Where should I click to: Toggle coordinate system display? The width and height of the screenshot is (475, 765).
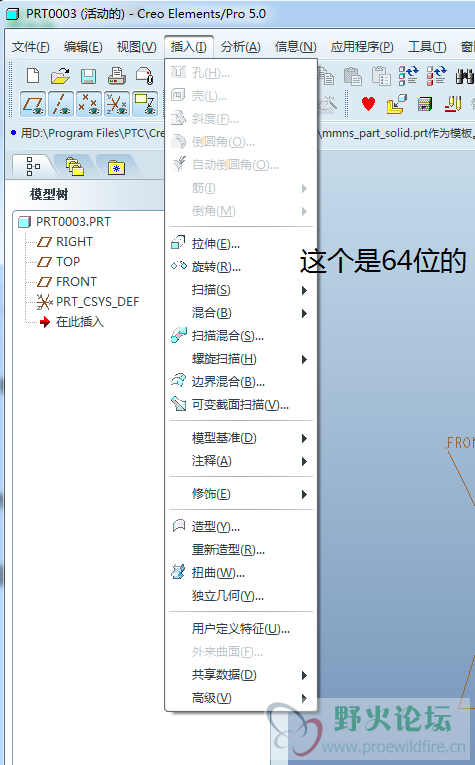coord(117,103)
